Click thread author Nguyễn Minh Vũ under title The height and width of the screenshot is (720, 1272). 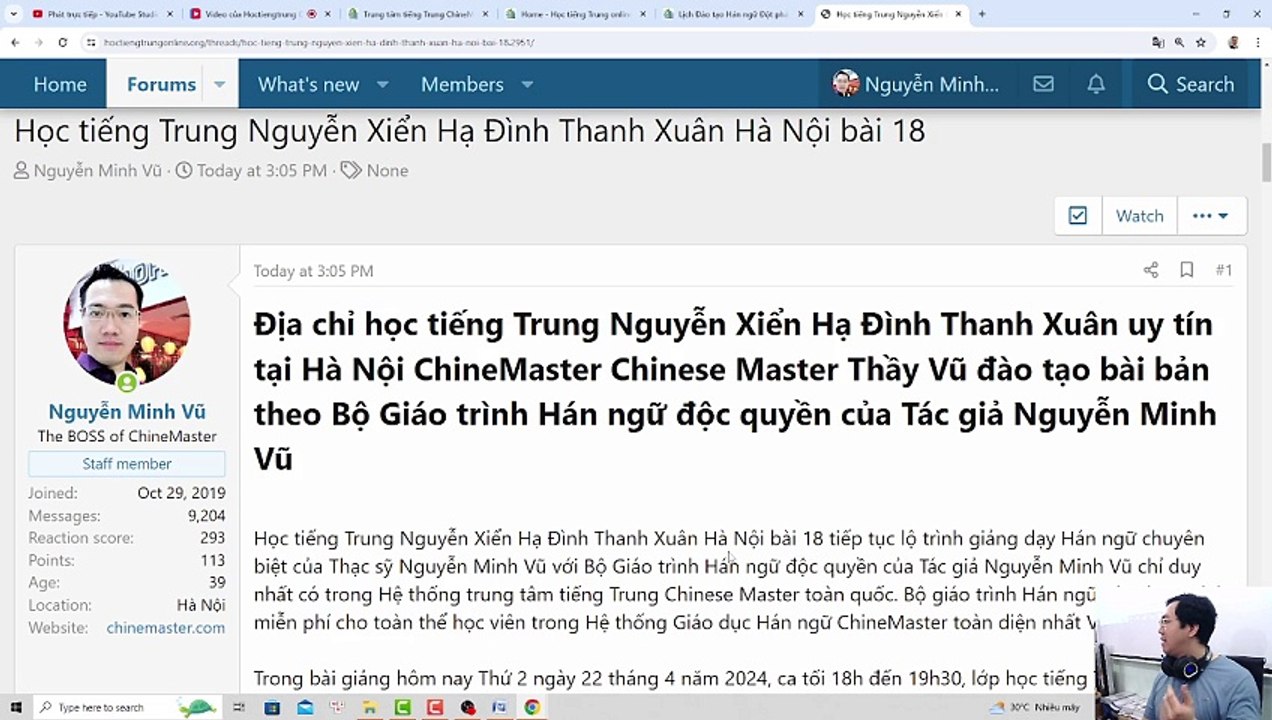pyautogui.click(x=97, y=171)
